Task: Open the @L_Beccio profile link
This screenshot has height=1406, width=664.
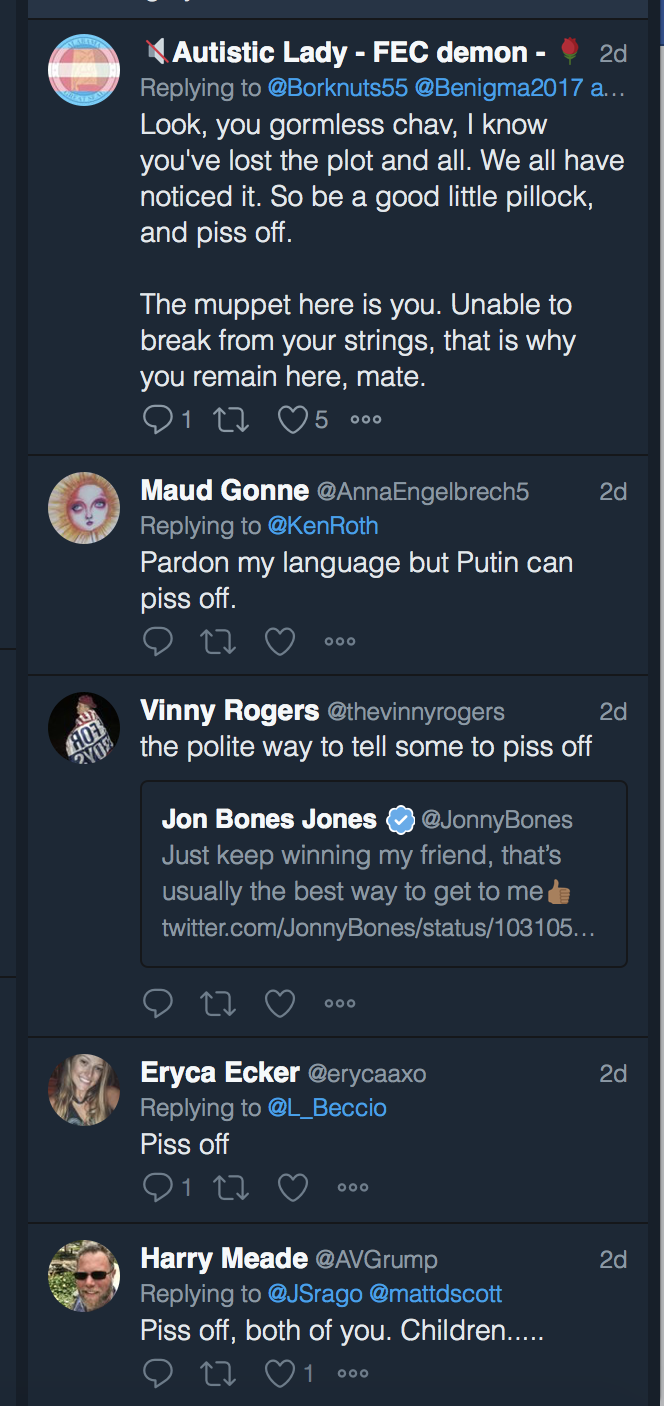Action: click(327, 1107)
